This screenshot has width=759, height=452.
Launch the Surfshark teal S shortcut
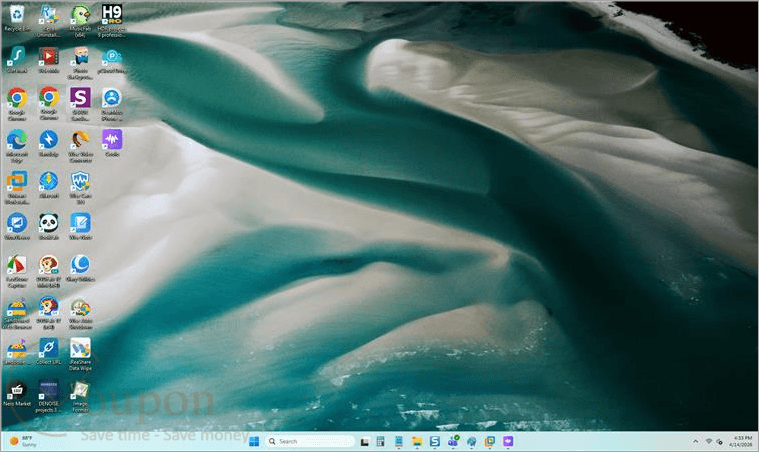click(17, 60)
